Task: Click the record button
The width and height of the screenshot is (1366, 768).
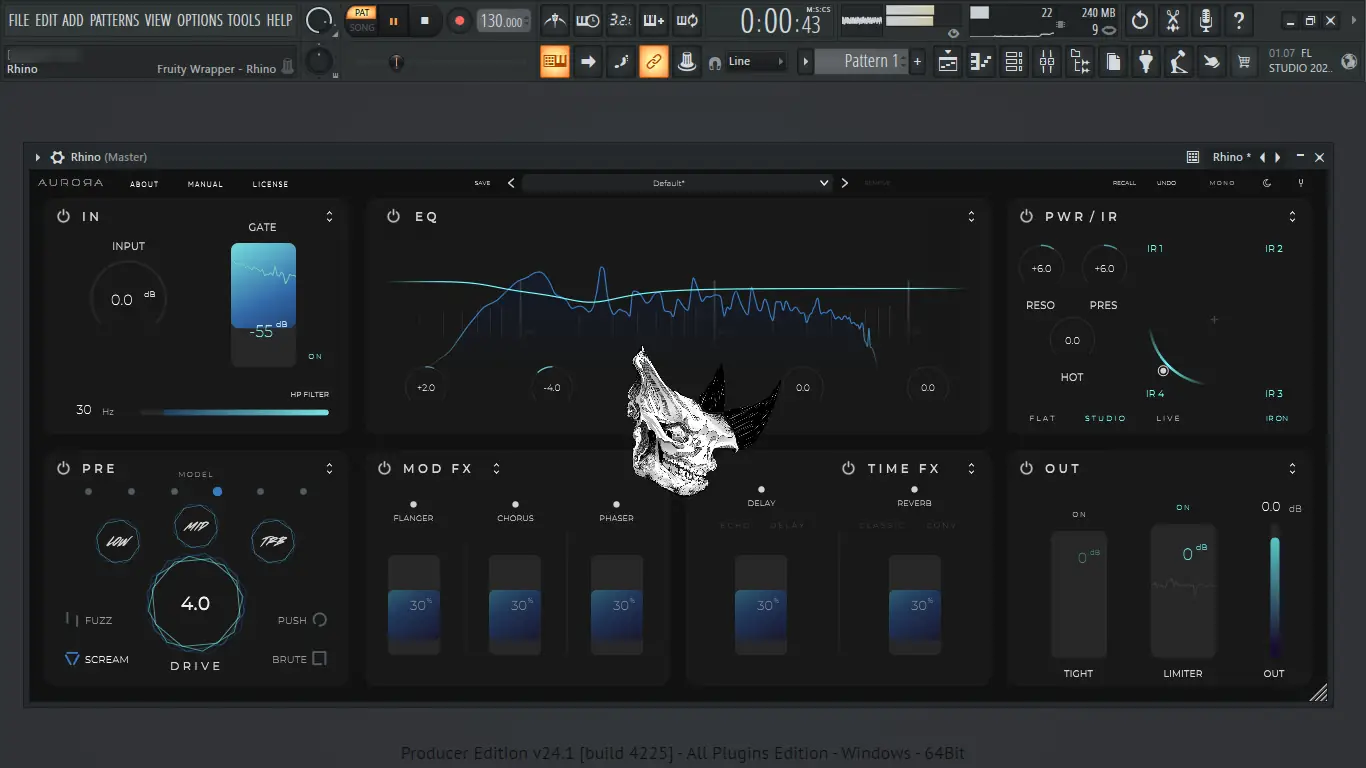Action: click(x=459, y=20)
